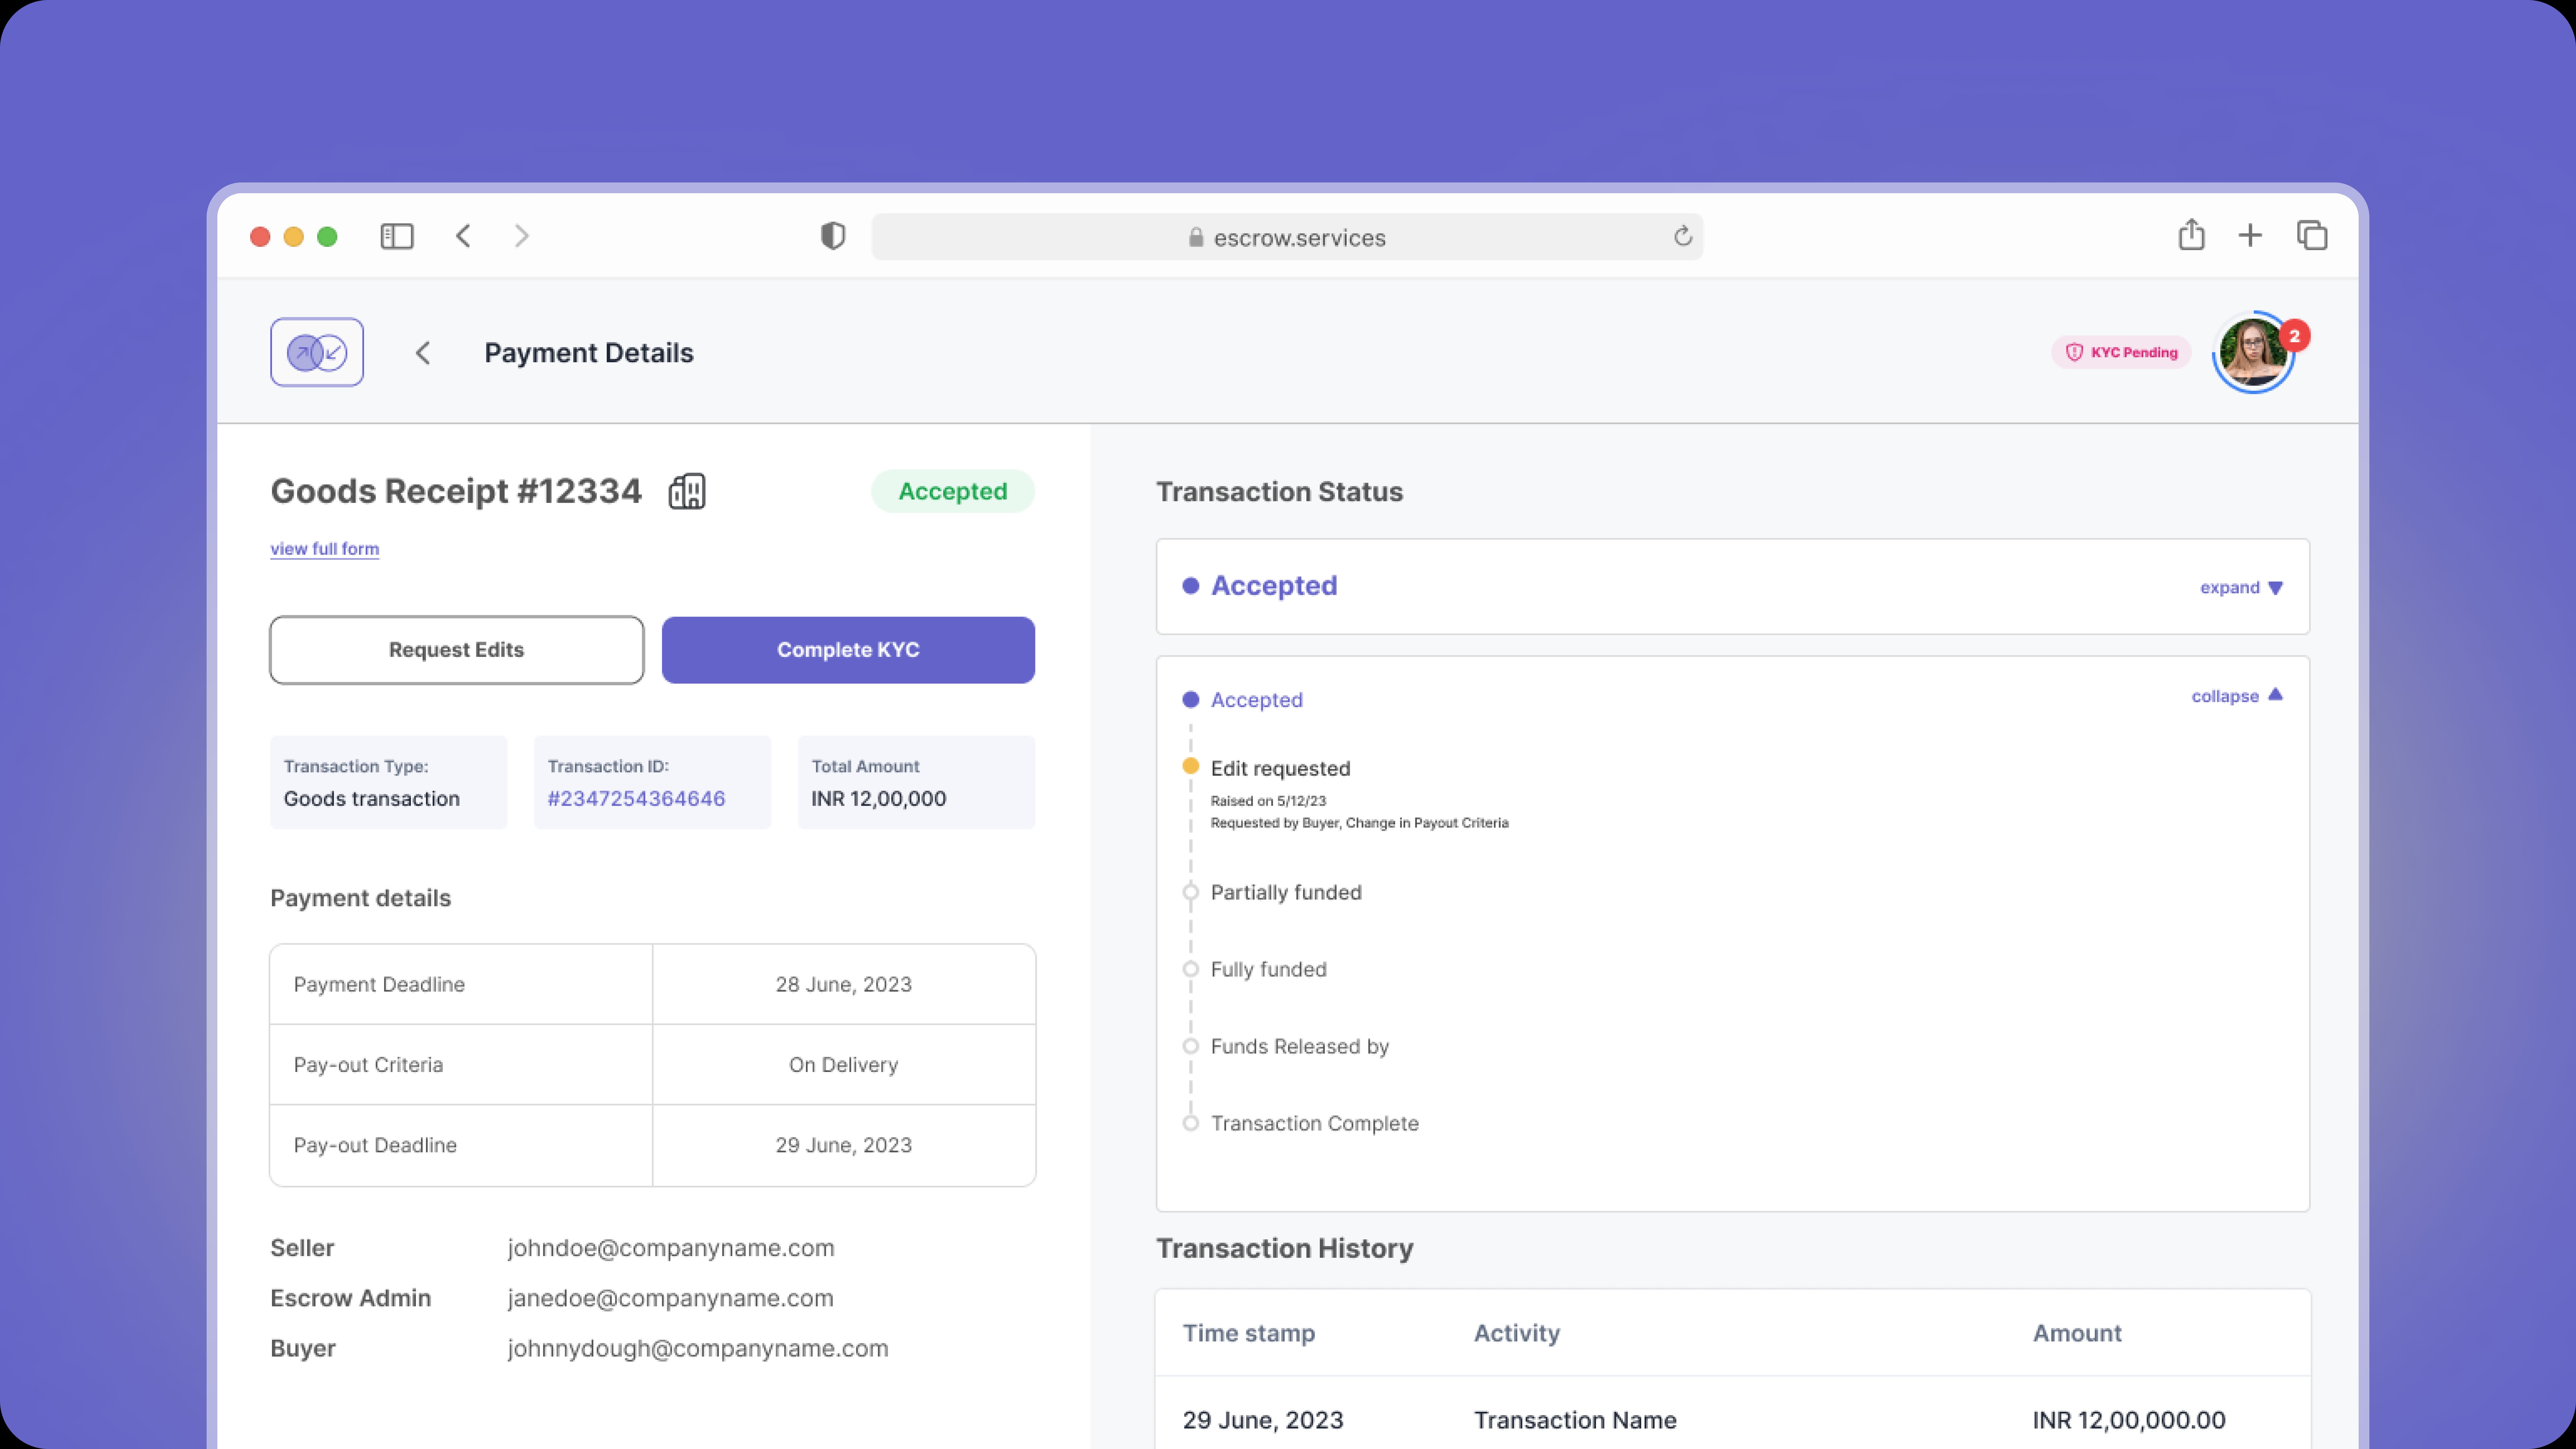
Task: Add a new browser tab
Action: coord(2250,236)
